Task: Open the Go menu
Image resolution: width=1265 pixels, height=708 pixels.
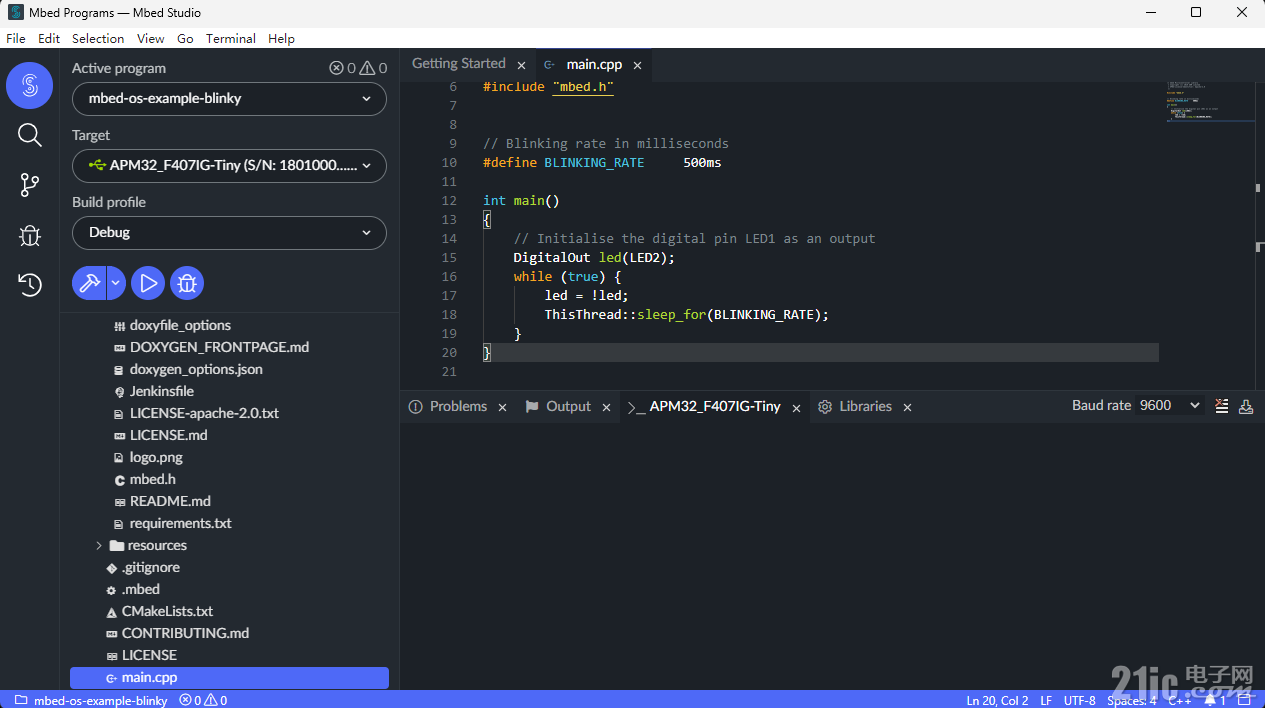Action: point(185,38)
